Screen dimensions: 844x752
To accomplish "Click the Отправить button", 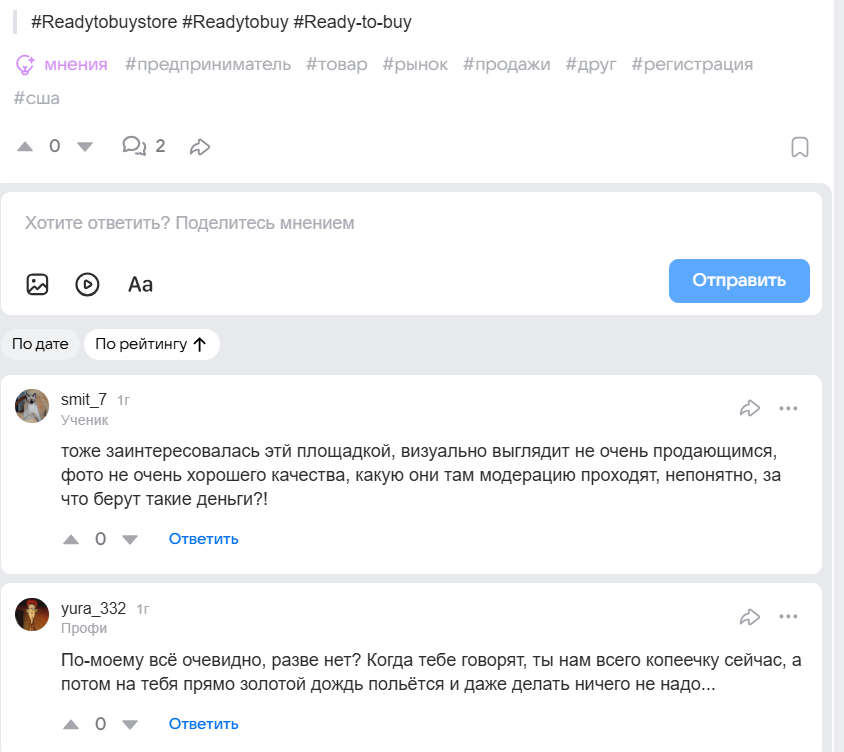I will pos(739,281).
